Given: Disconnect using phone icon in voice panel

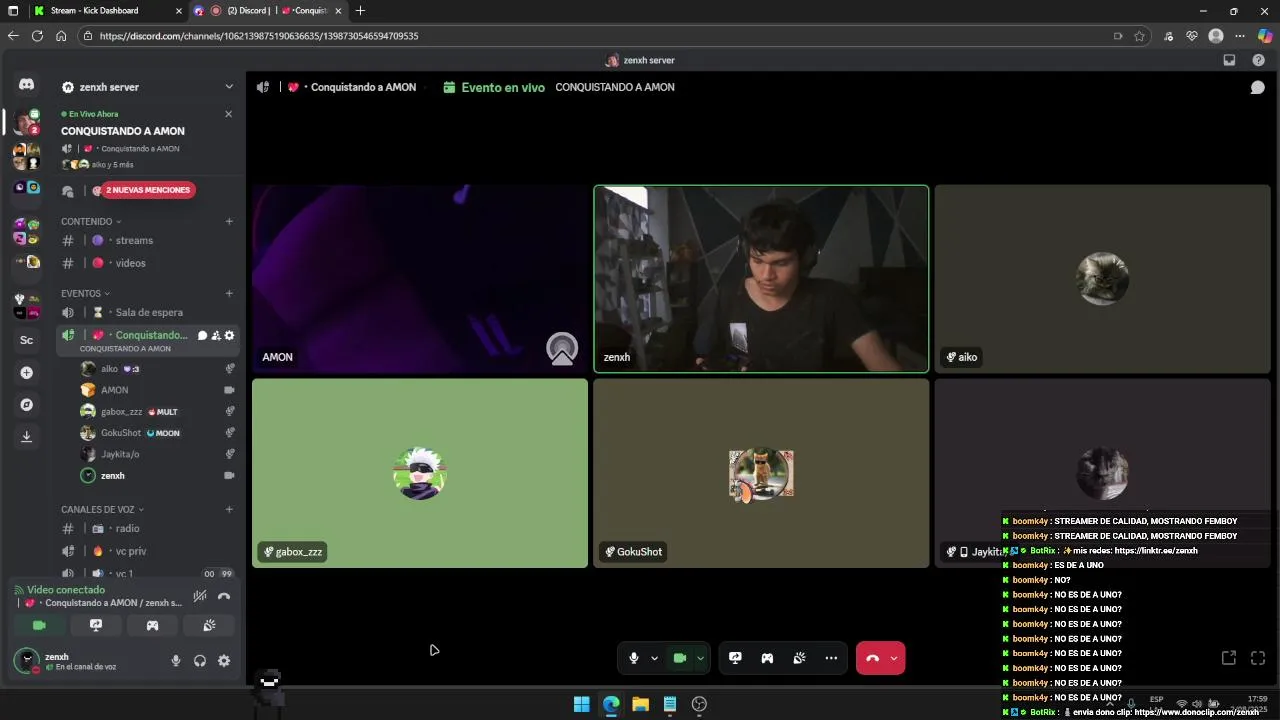Looking at the screenshot, I should tap(224, 596).
